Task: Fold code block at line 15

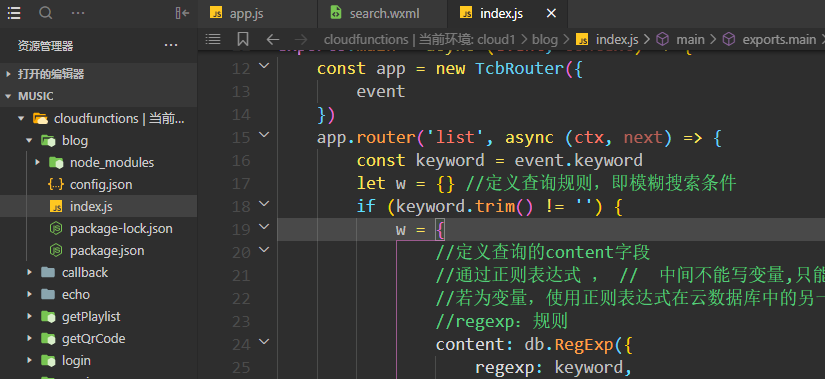Action: click(x=264, y=134)
